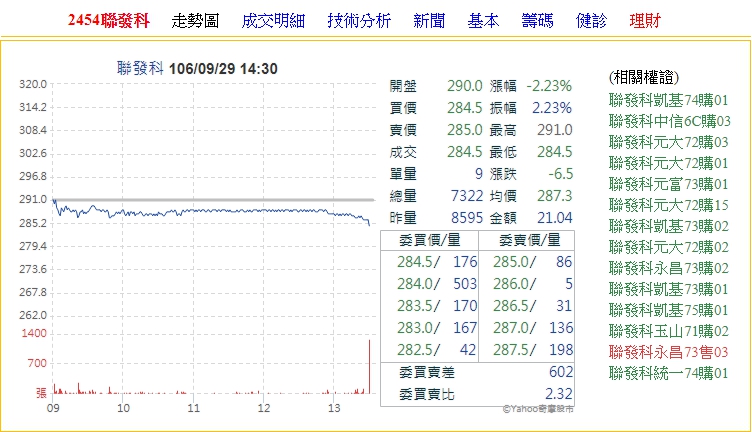Click the closing volume spike bar
Screen dimensions: 752x432
369,367
